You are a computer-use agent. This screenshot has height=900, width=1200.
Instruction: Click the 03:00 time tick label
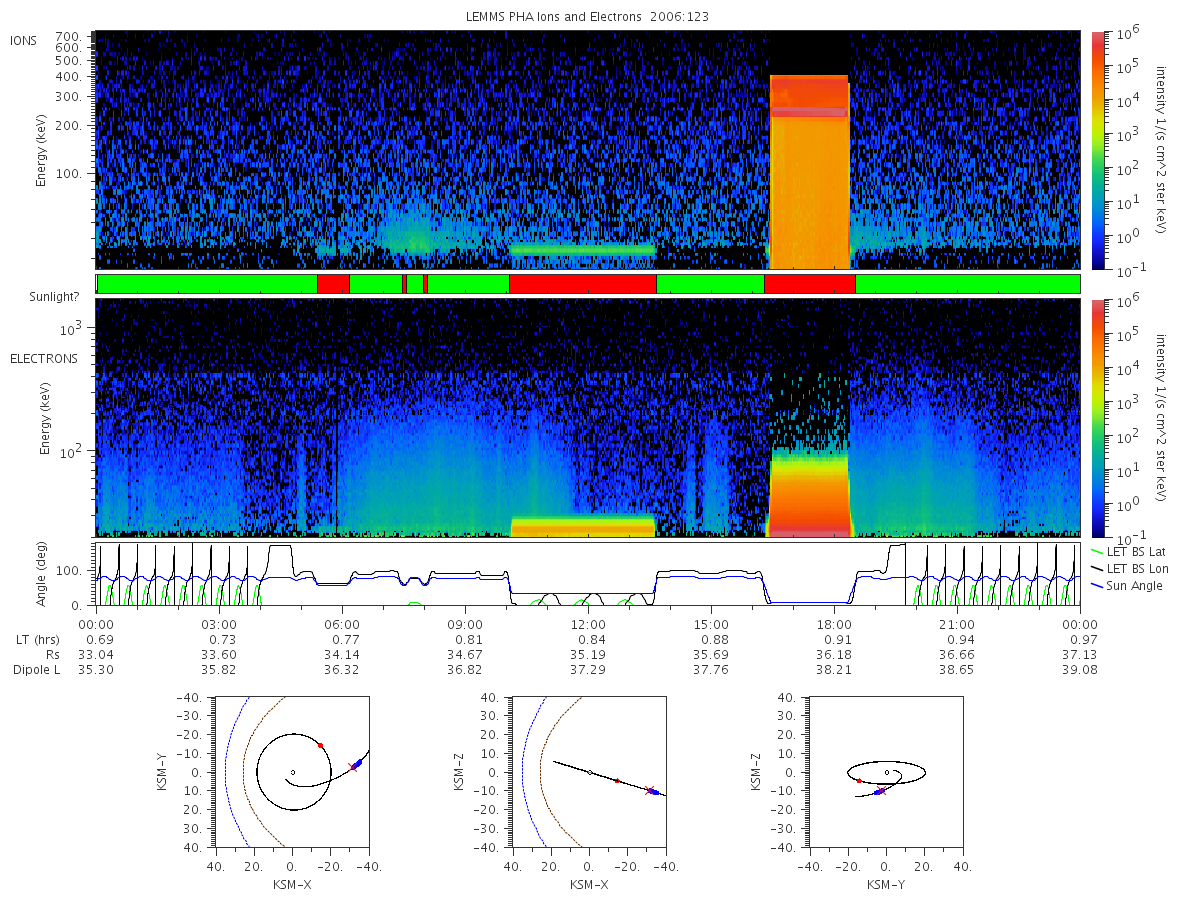(219, 624)
